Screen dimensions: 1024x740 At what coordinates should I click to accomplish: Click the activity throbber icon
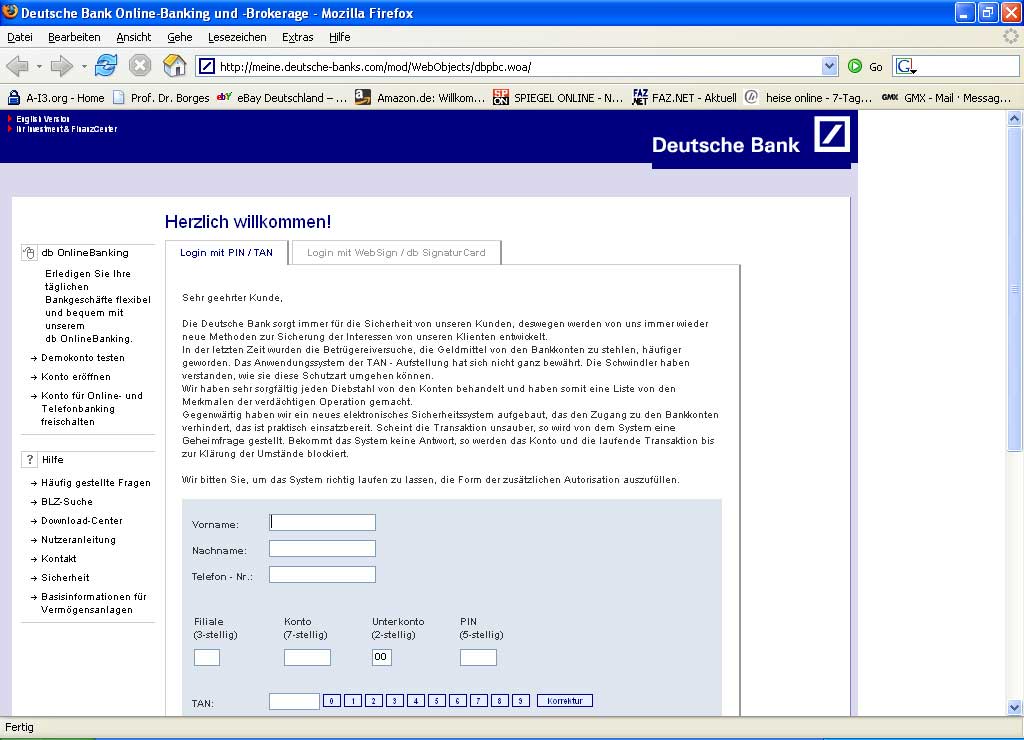[1010, 37]
